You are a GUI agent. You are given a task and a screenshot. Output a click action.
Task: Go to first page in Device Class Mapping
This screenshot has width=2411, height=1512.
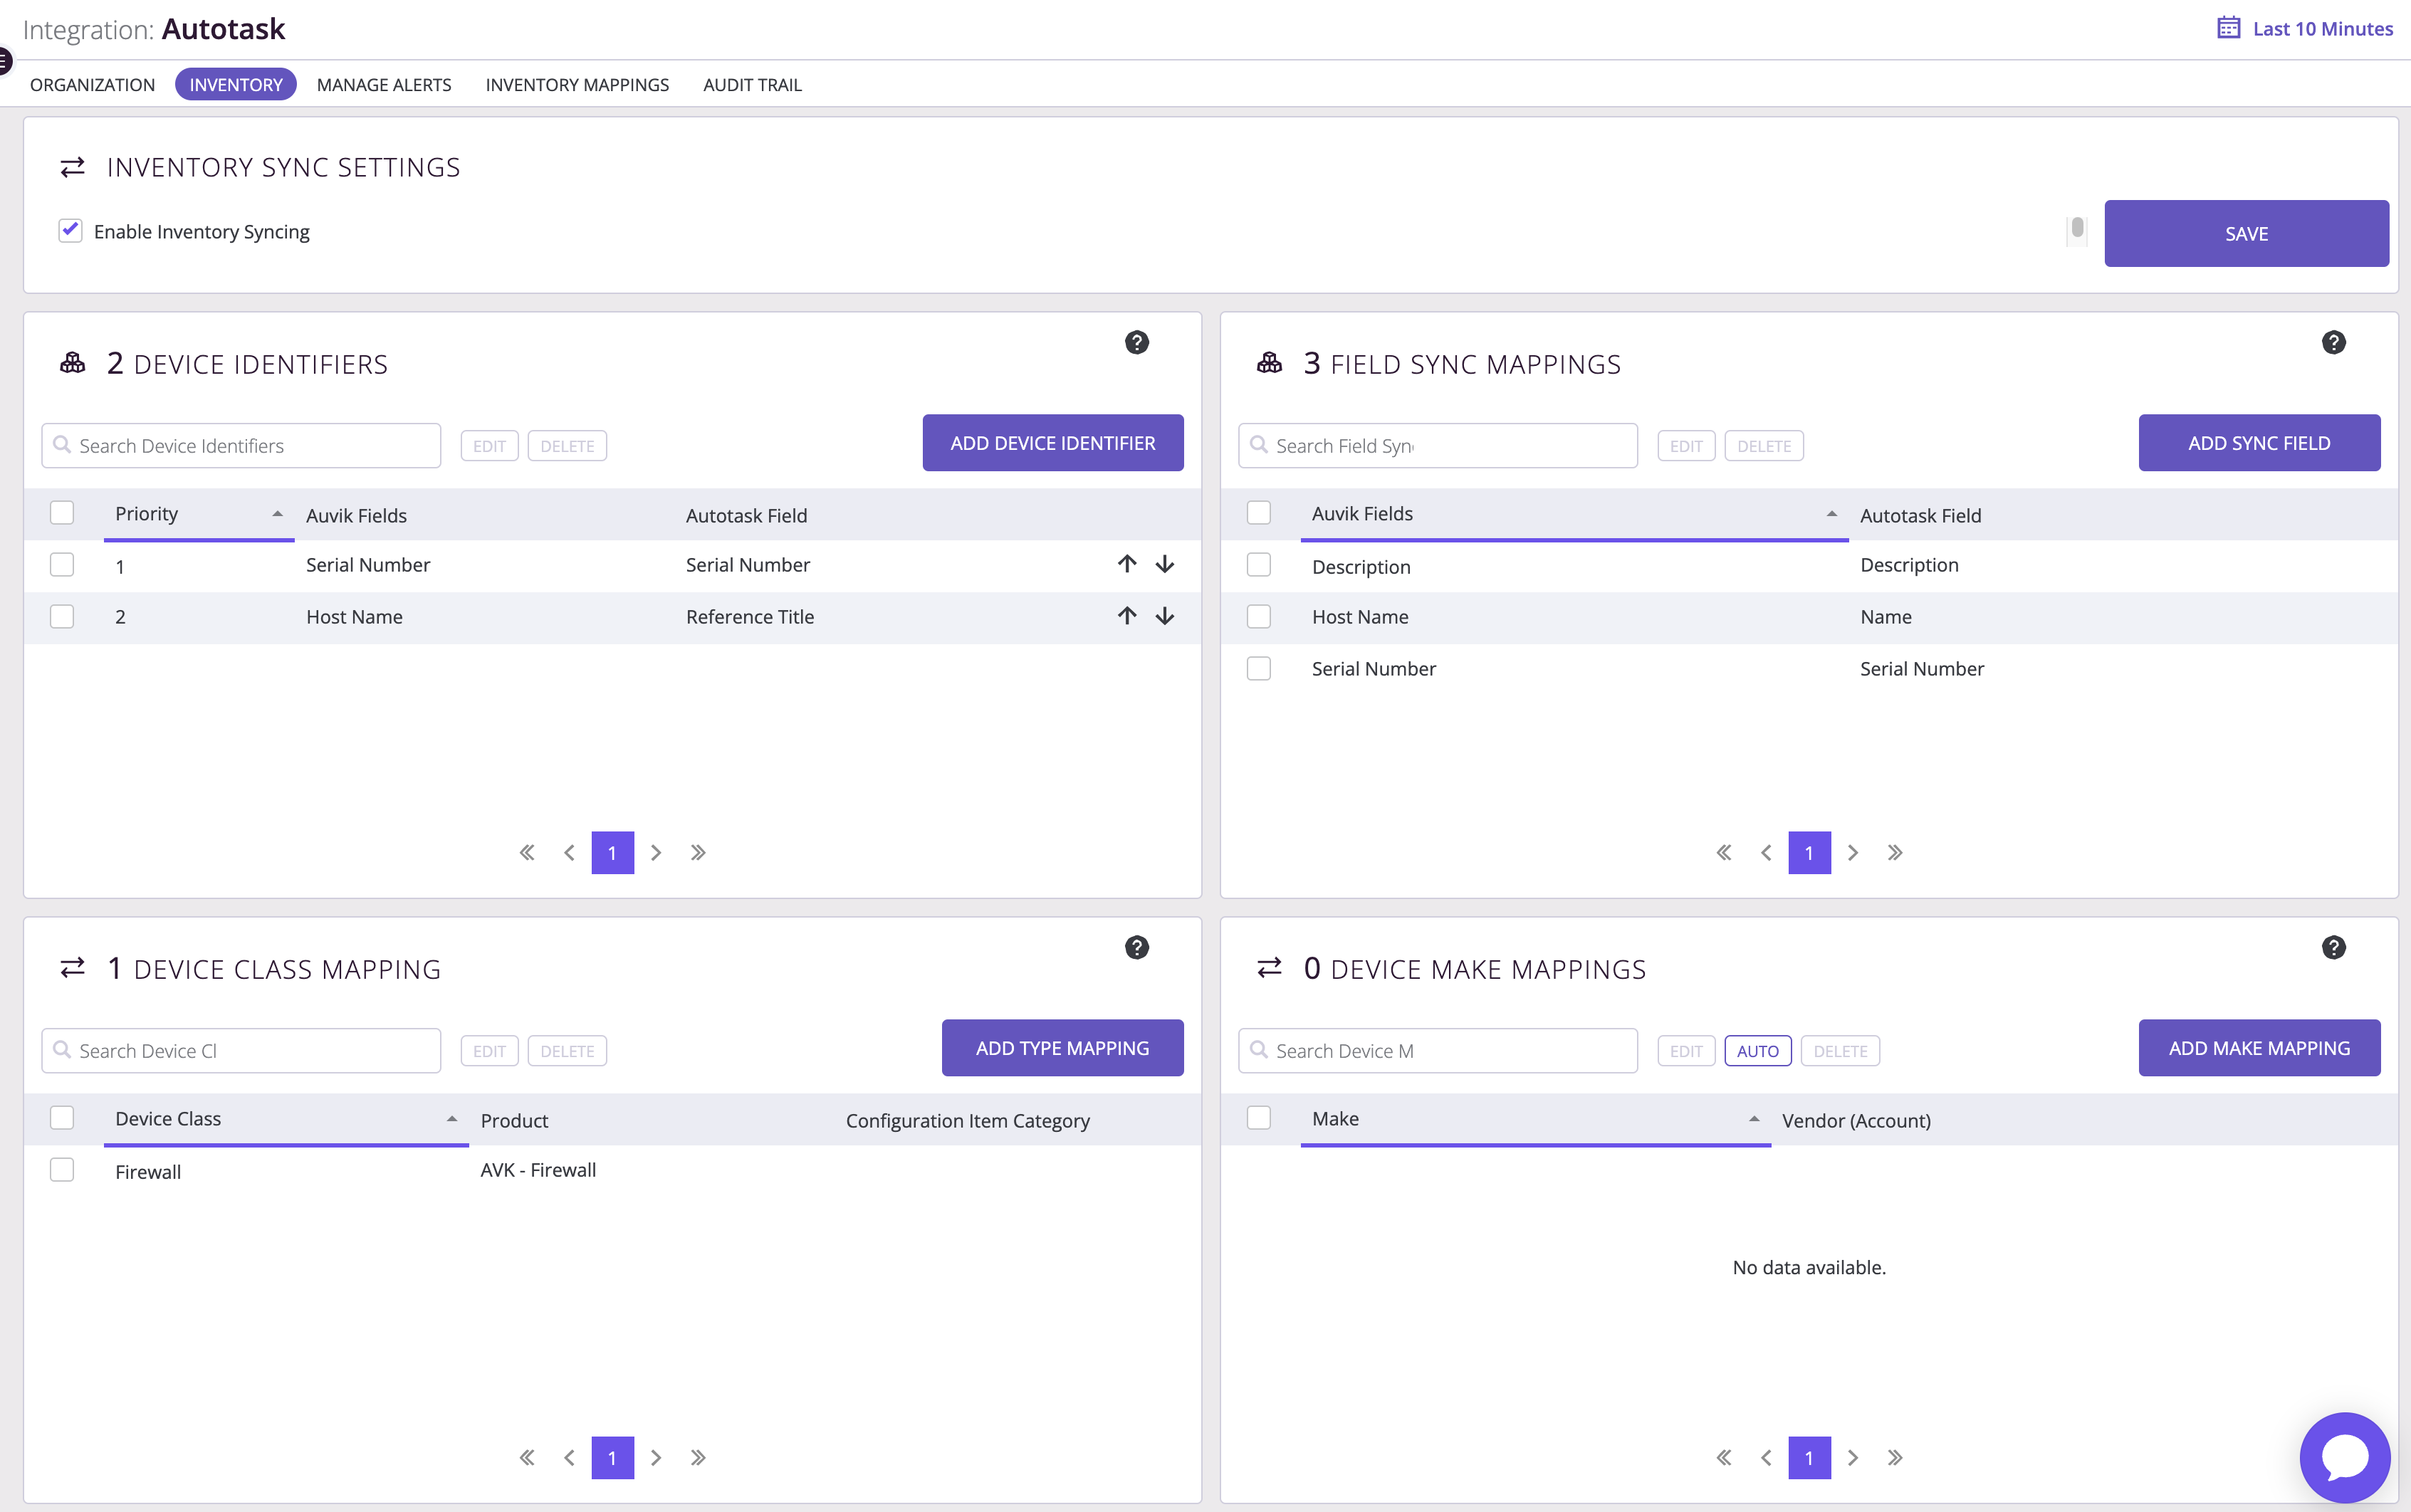pyautogui.click(x=527, y=1458)
